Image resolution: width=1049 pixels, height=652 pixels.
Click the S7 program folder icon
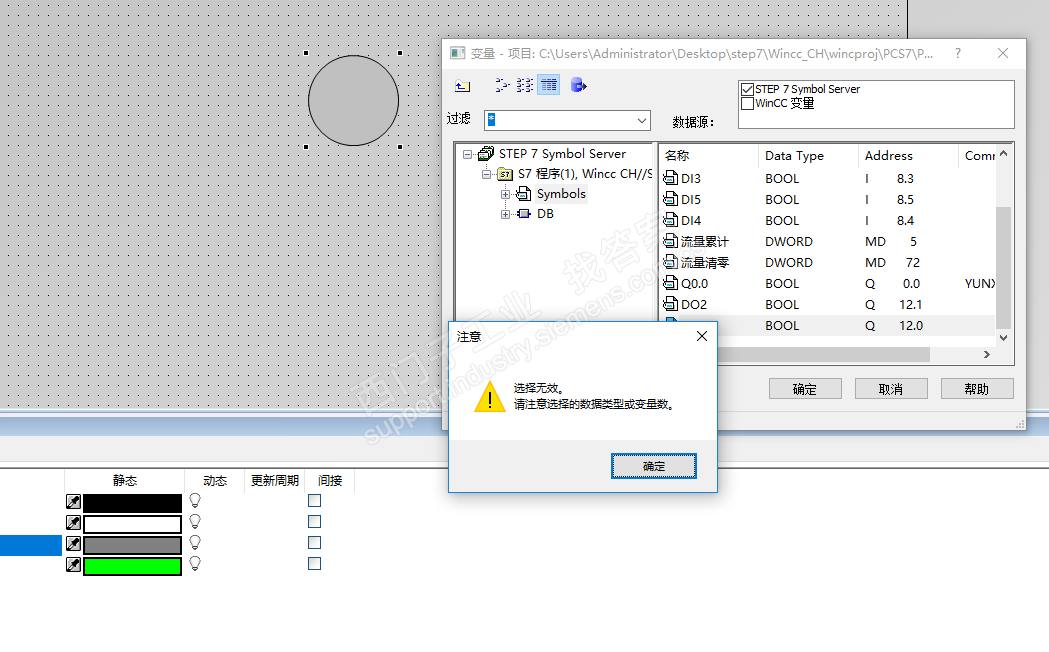point(505,174)
